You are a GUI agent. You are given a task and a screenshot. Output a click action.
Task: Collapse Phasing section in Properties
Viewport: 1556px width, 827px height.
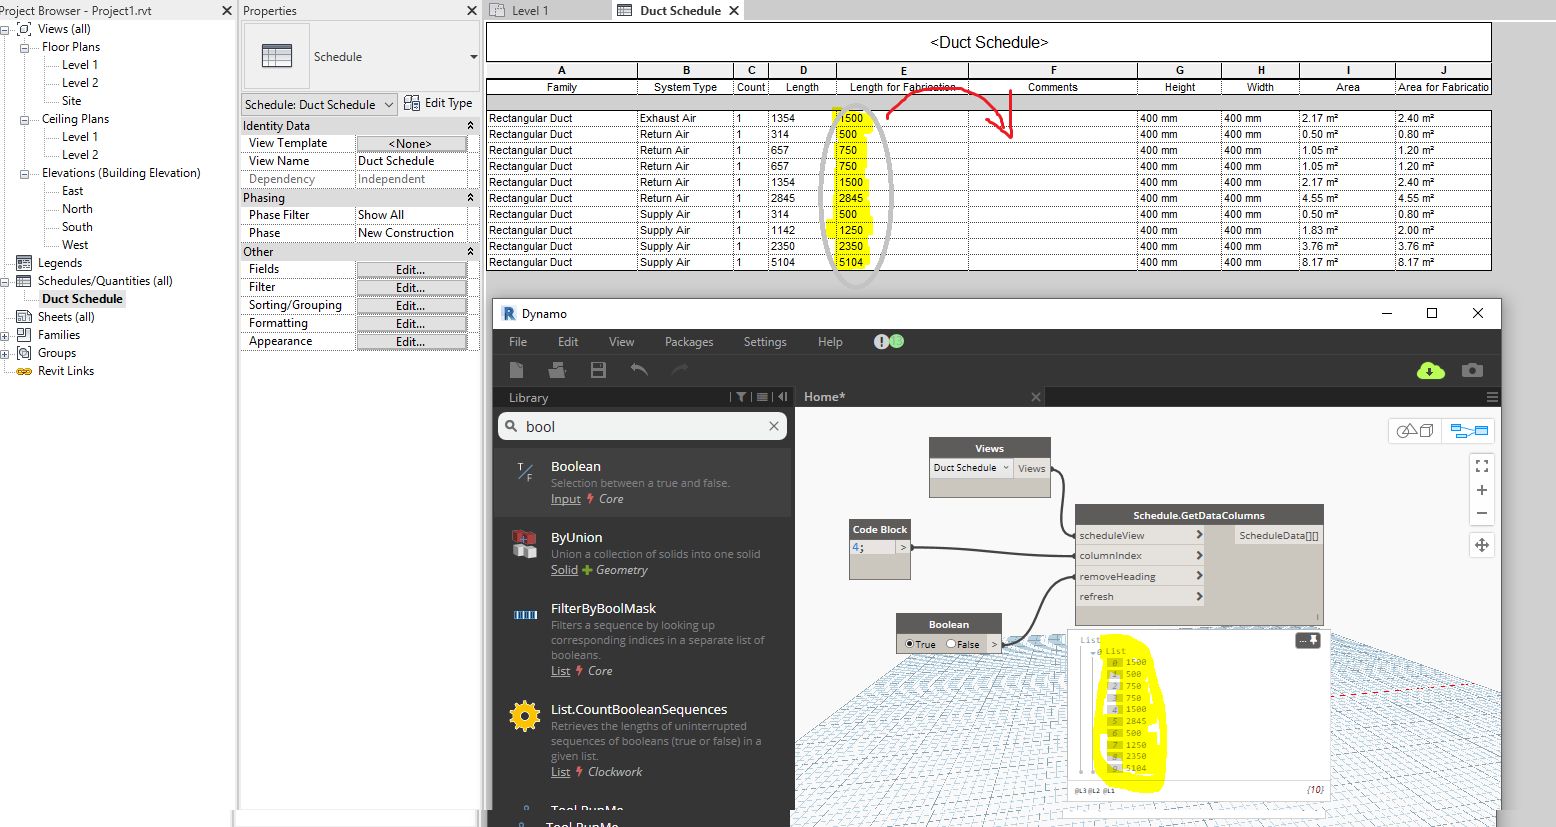470,198
